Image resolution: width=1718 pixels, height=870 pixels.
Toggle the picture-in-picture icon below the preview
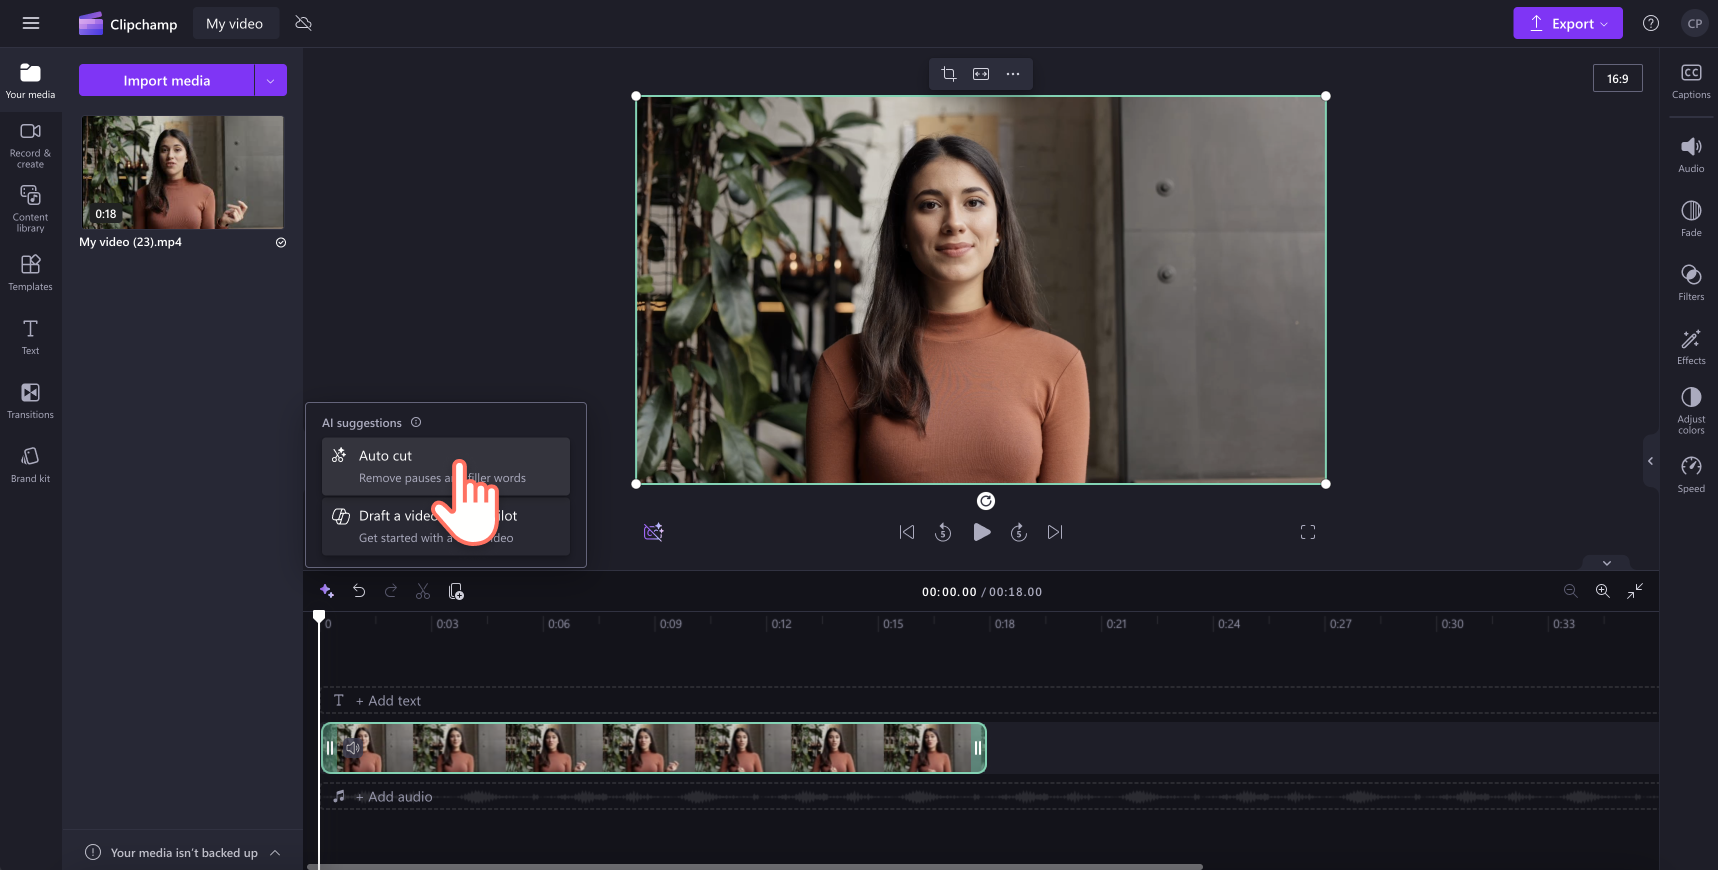click(653, 532)
